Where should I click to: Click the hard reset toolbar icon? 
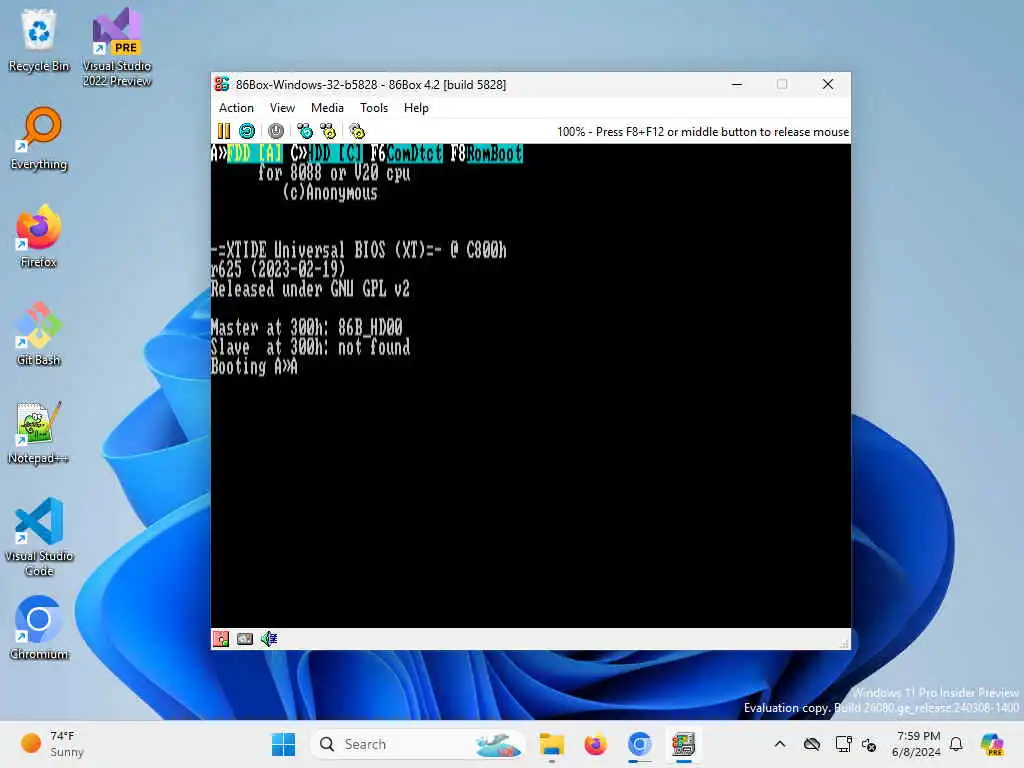point(247,131)
